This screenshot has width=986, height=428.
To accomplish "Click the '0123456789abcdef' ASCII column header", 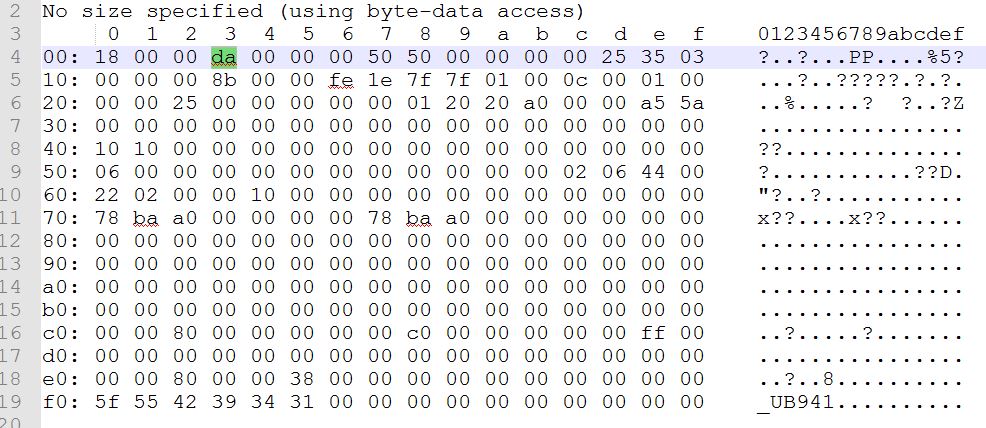I will [x=861, y=34].
